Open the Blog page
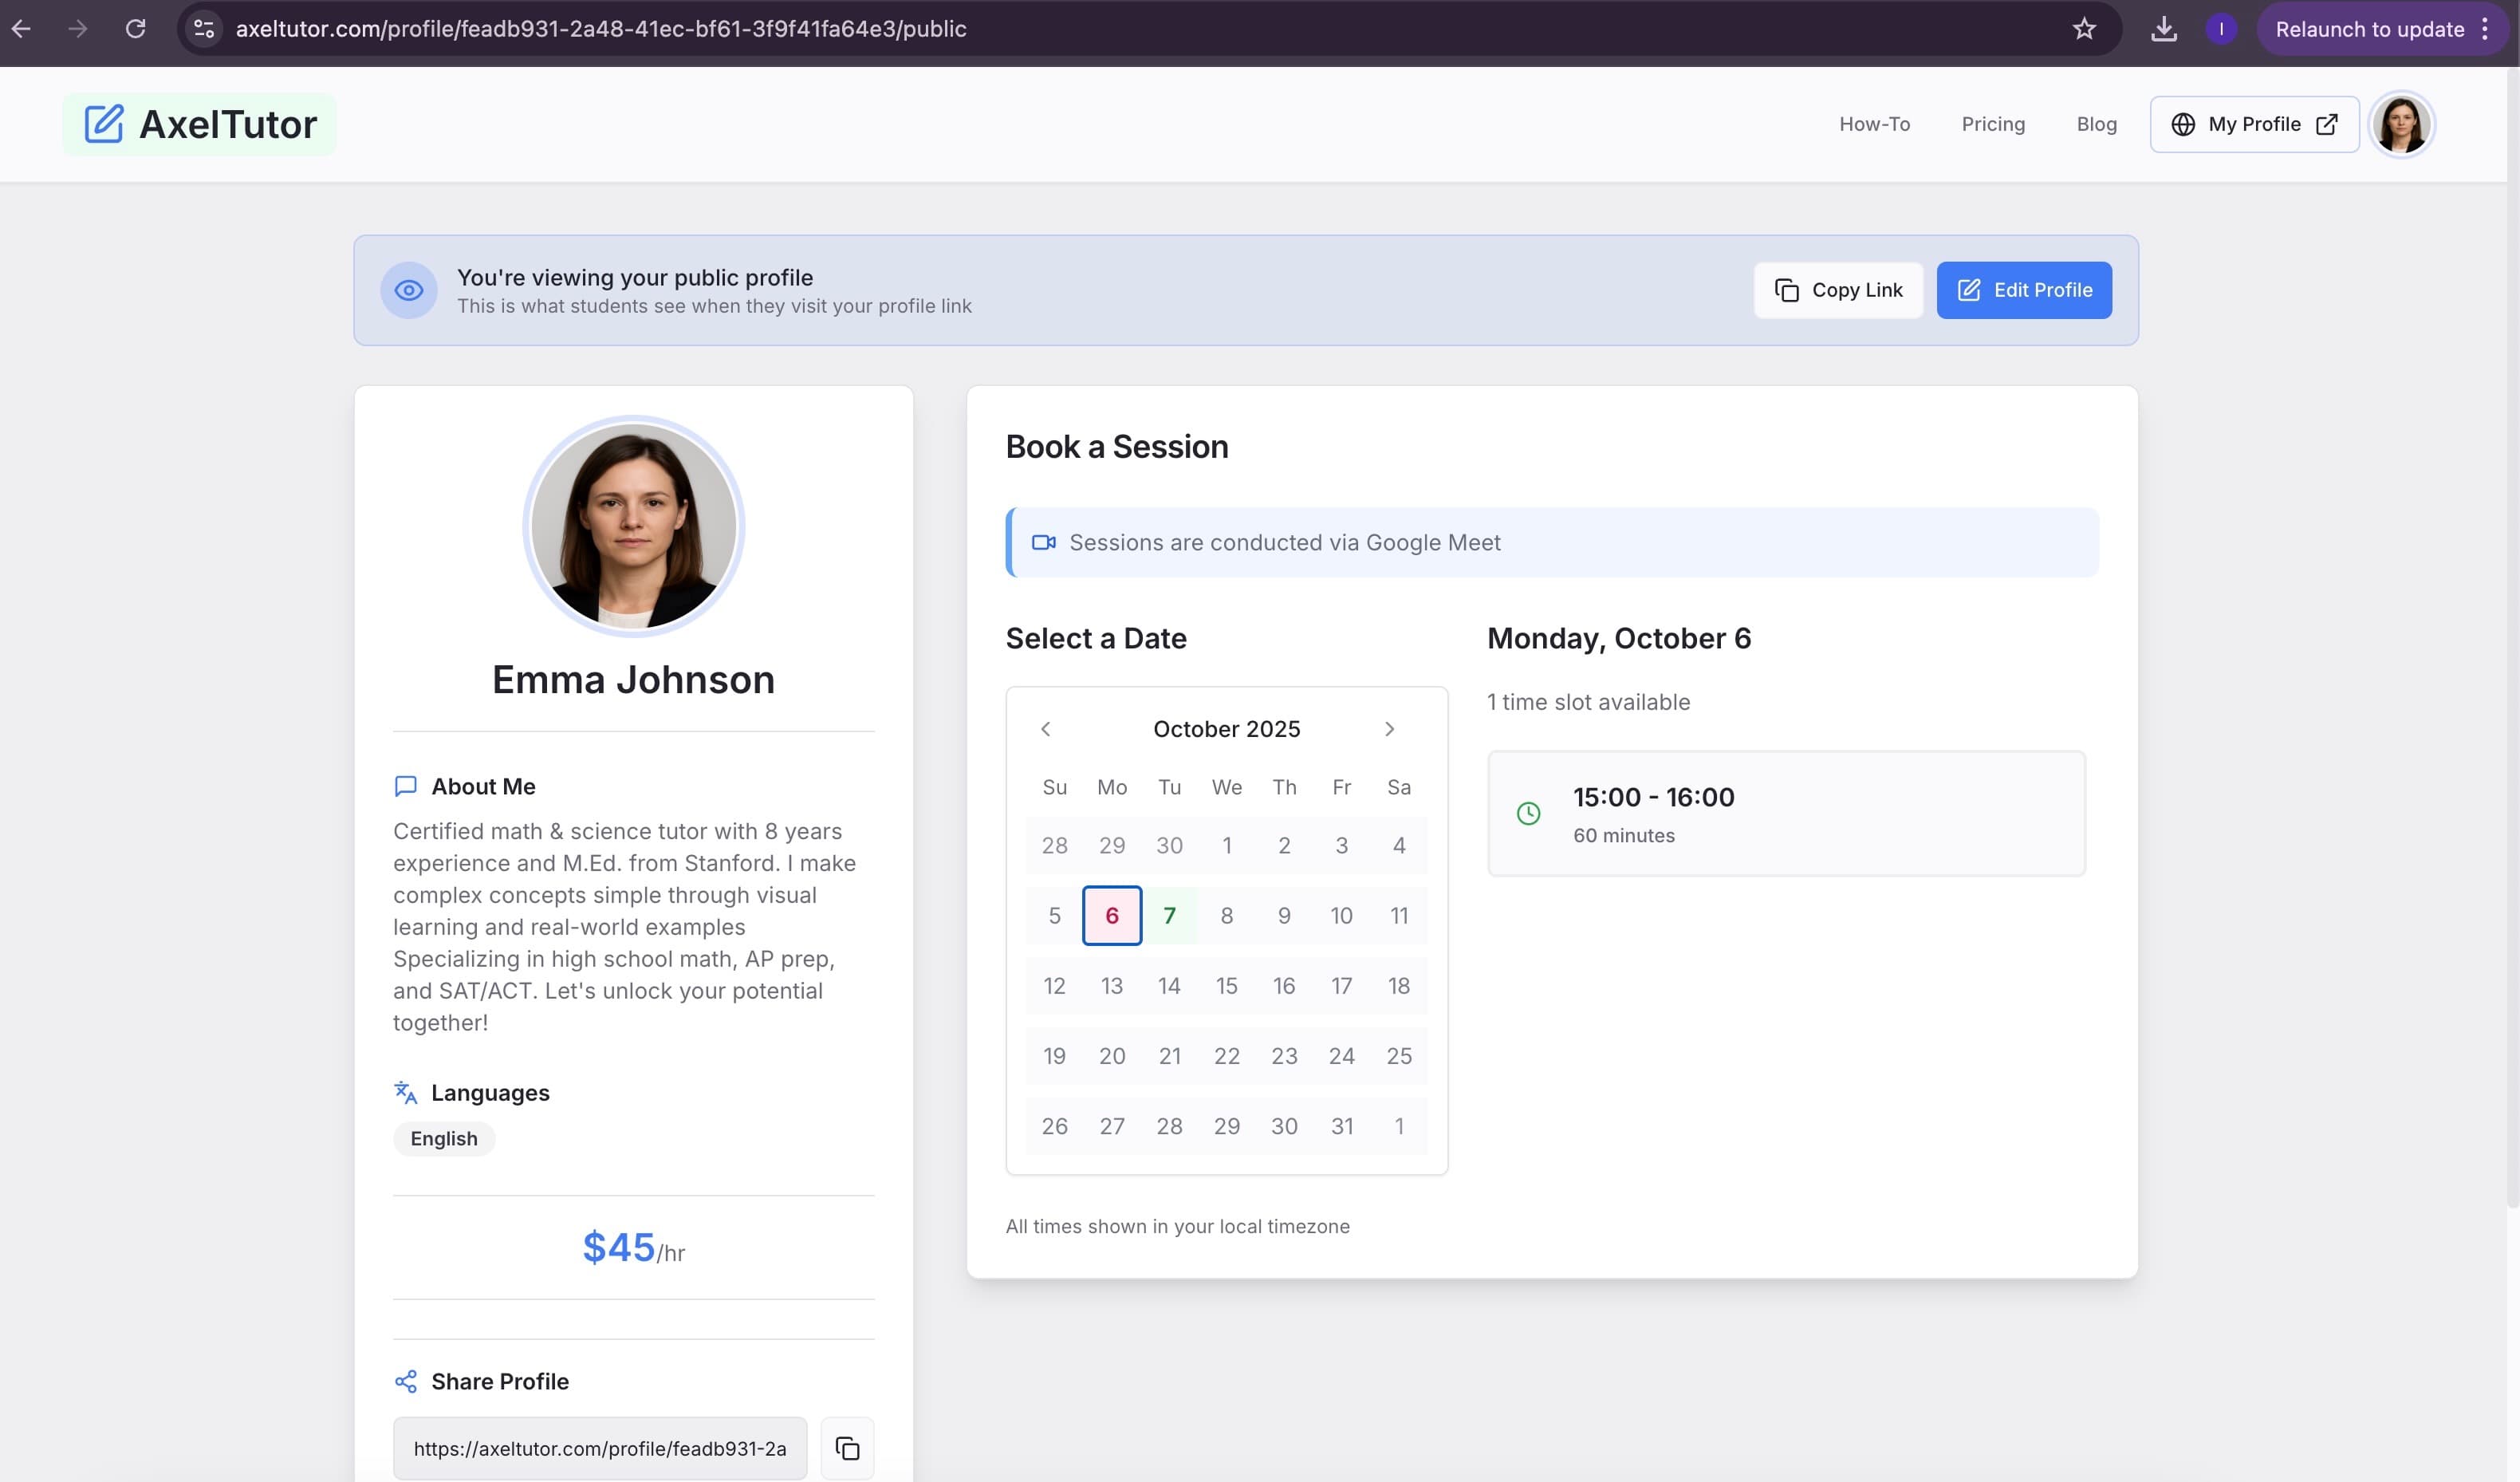The width and height of the screenshot is (2520, 1482). [x=2097, y=124]
